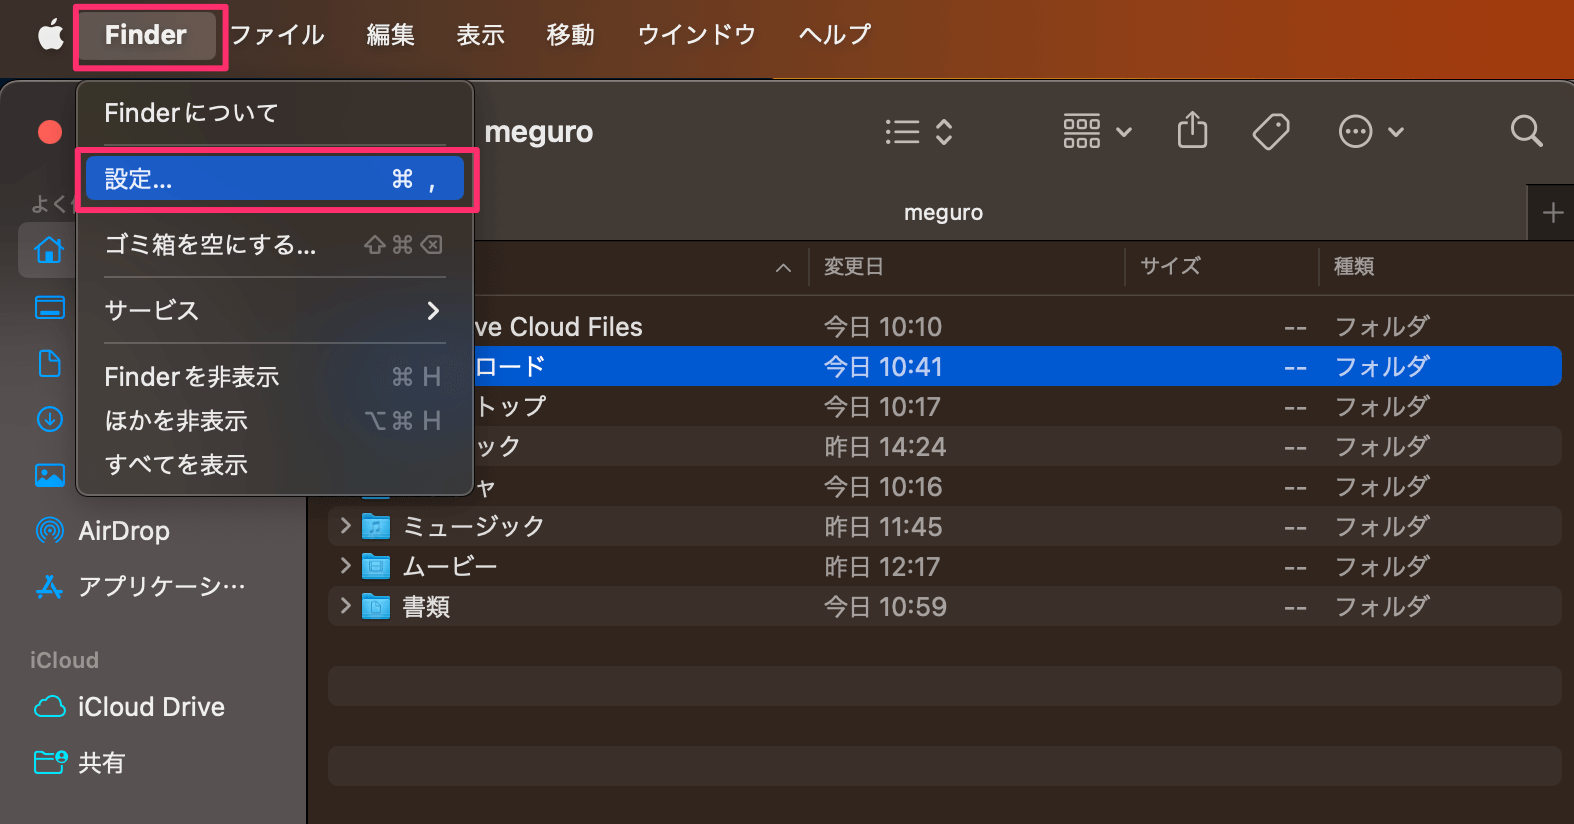Screen dimensions: 1574x824
Task: Expand the ミュージック folder
Action: click(345, 525)
